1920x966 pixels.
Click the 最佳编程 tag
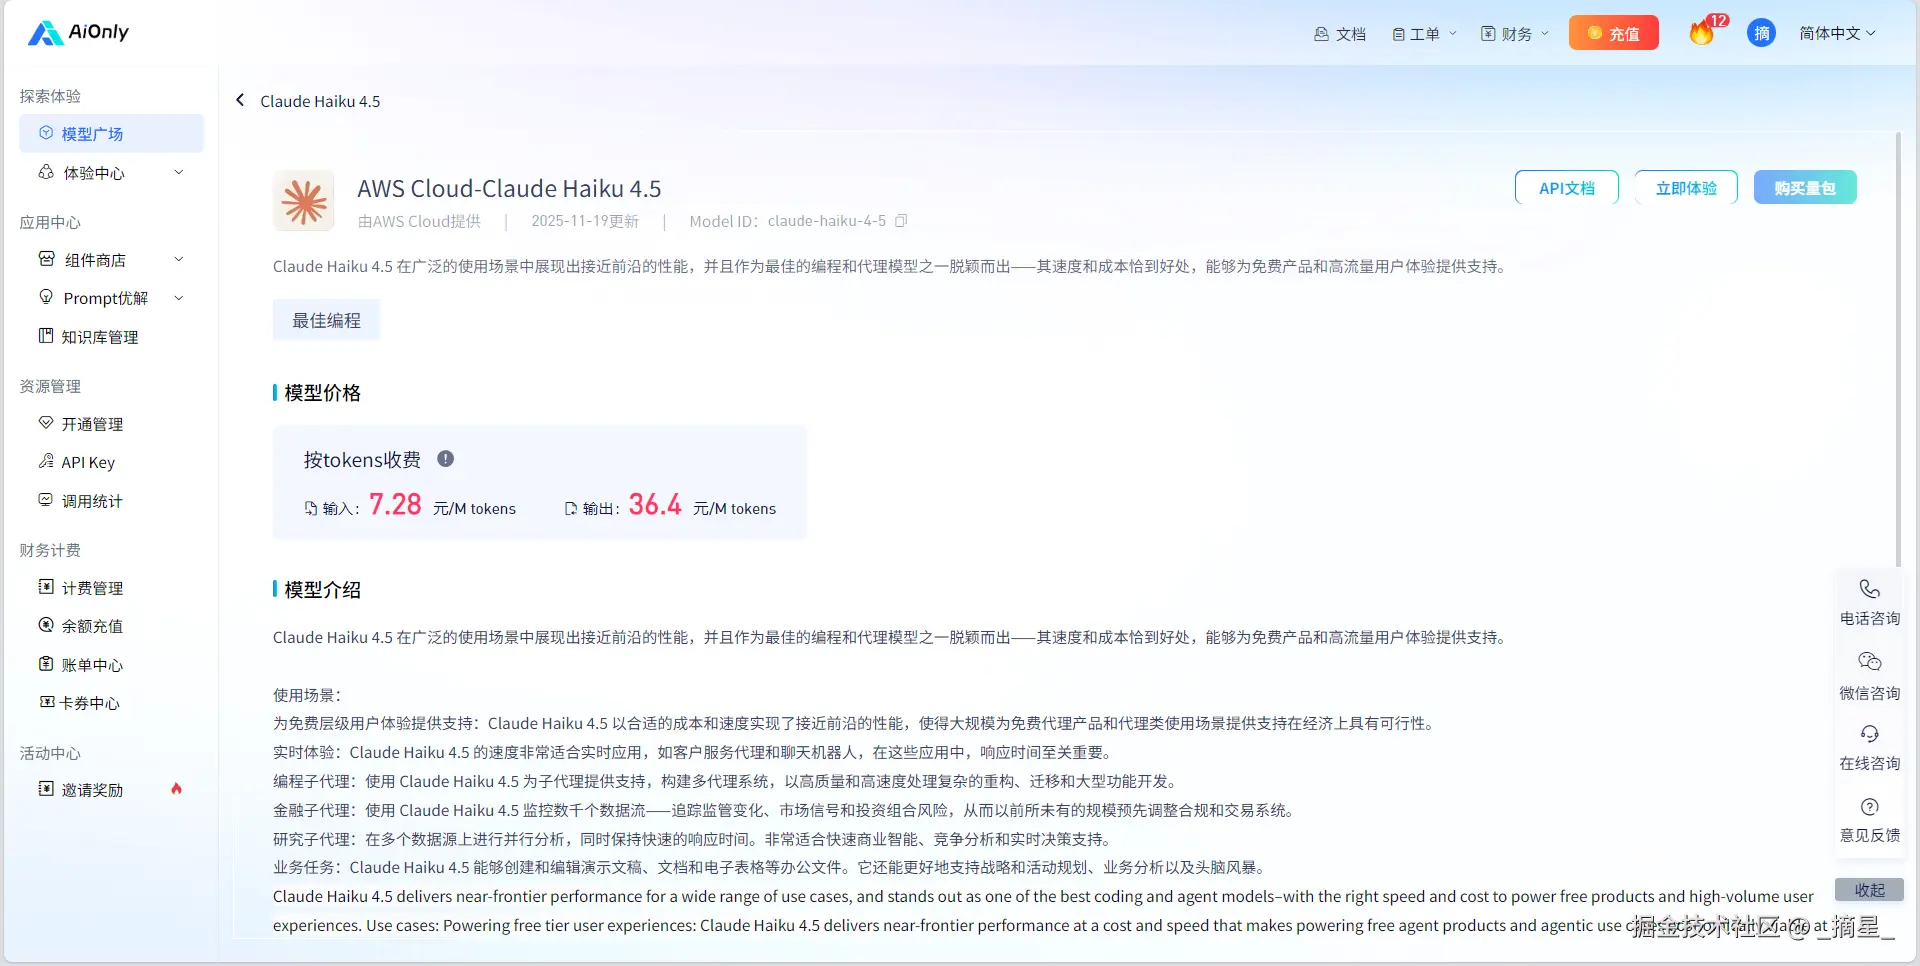pos(326,321)
